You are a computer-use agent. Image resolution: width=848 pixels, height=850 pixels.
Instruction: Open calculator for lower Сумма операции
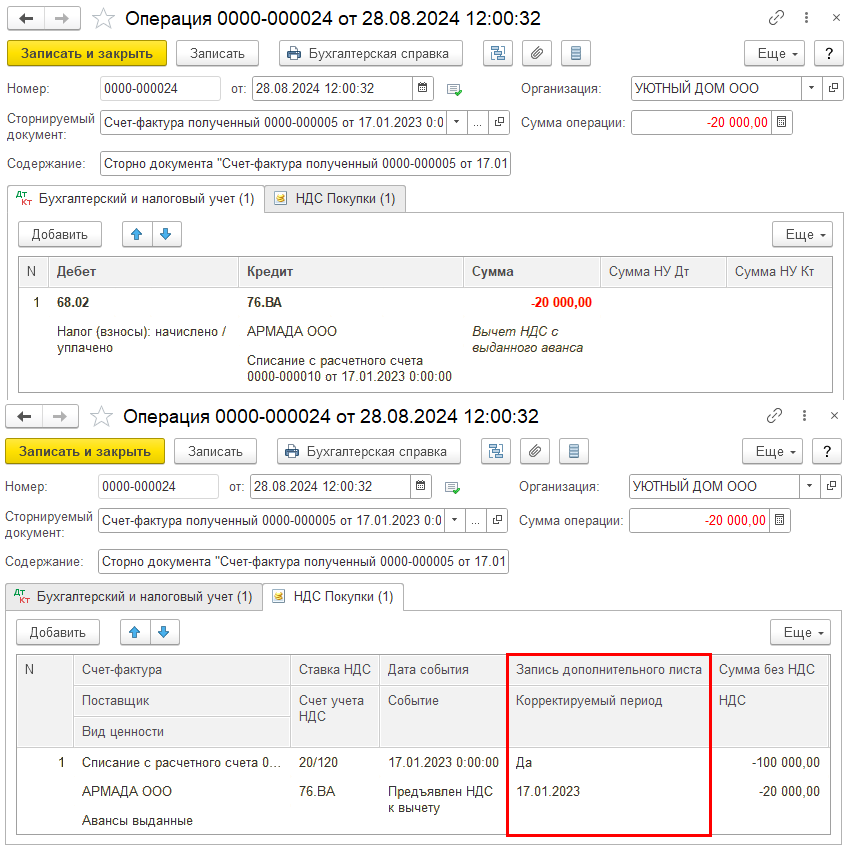[x=779, y=520]
